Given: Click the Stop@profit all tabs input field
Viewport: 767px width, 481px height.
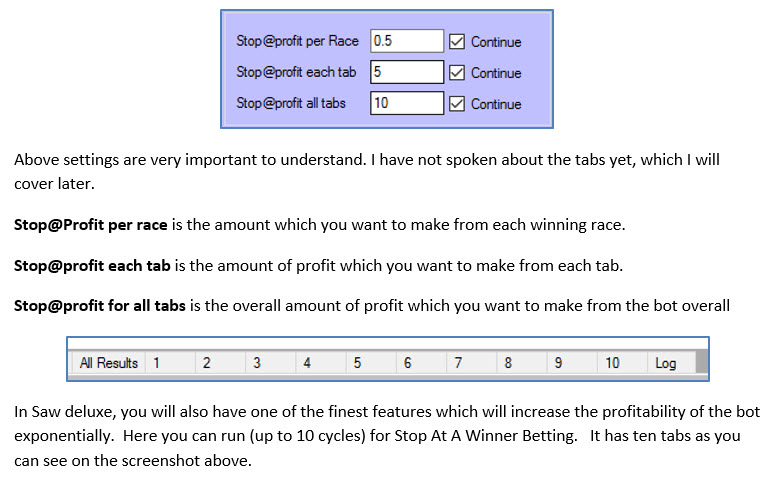Looking at the screenshot, I should coord(406,103).
